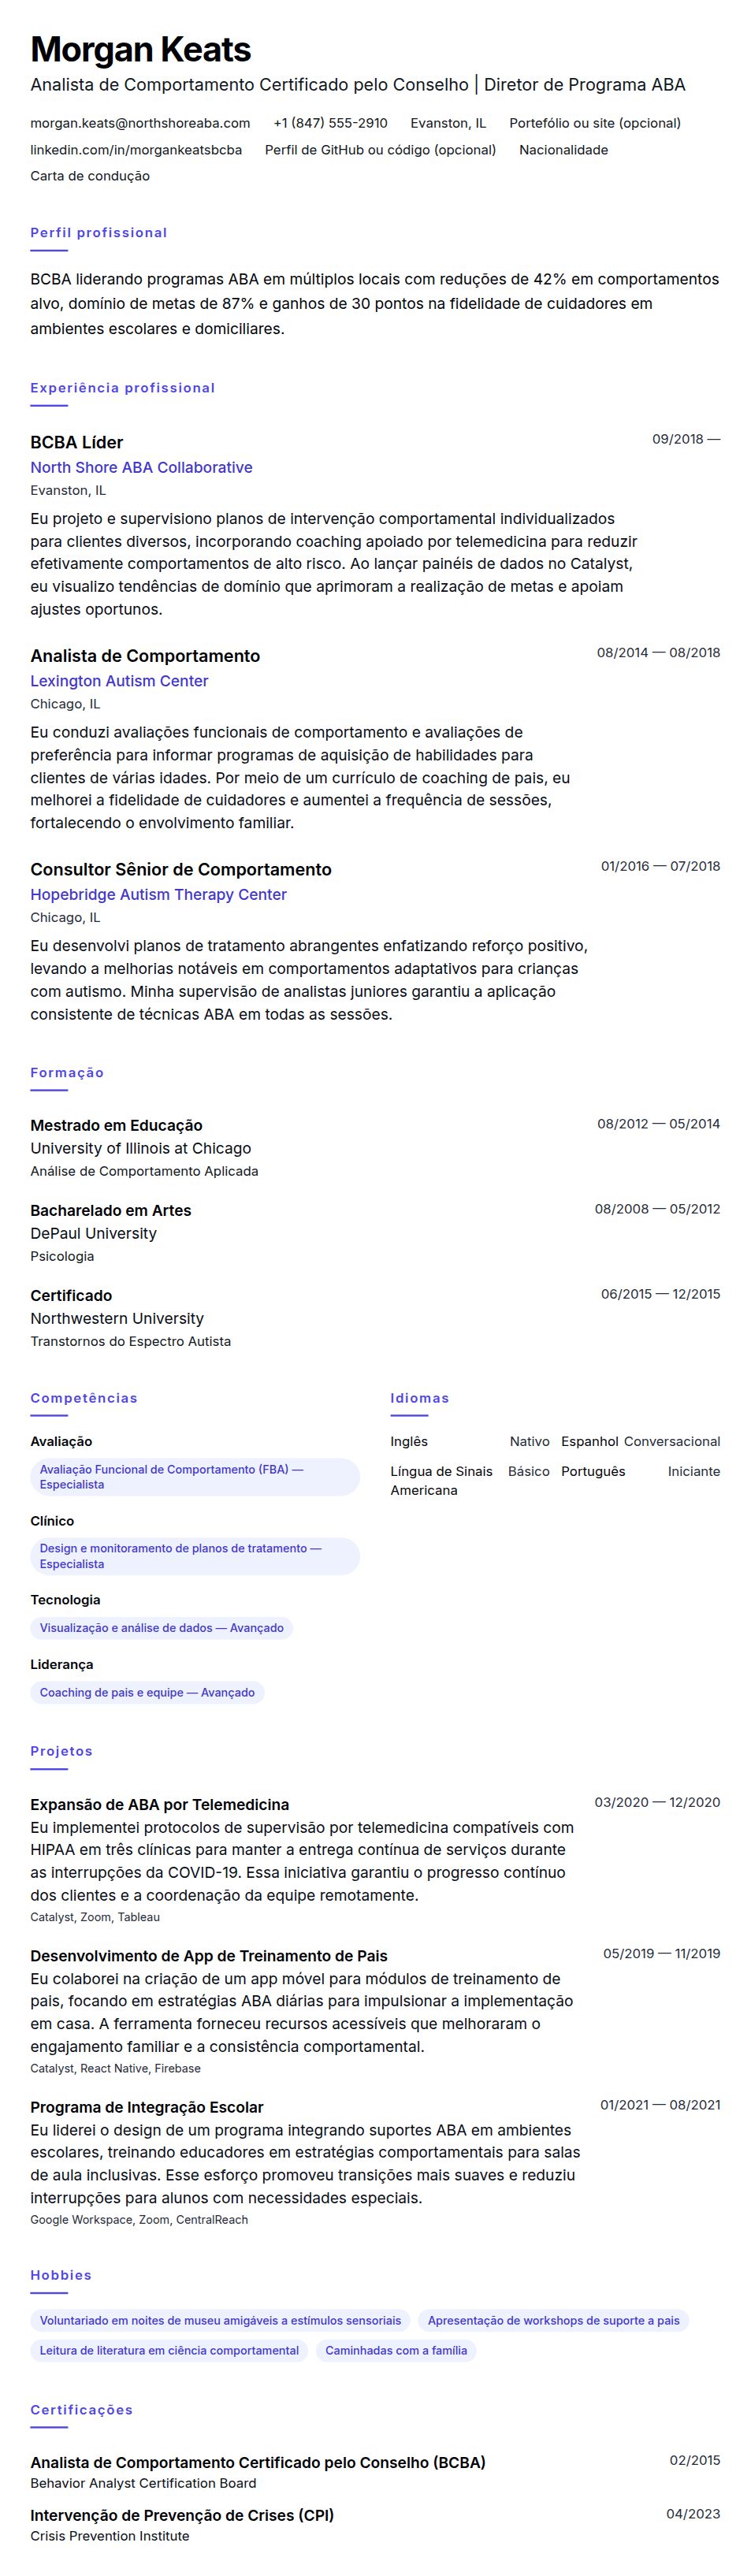Click Apresentação de workshops de suporte tag
The height and width of the screenshot is (2576, 751).
(x=553, y=2321)
